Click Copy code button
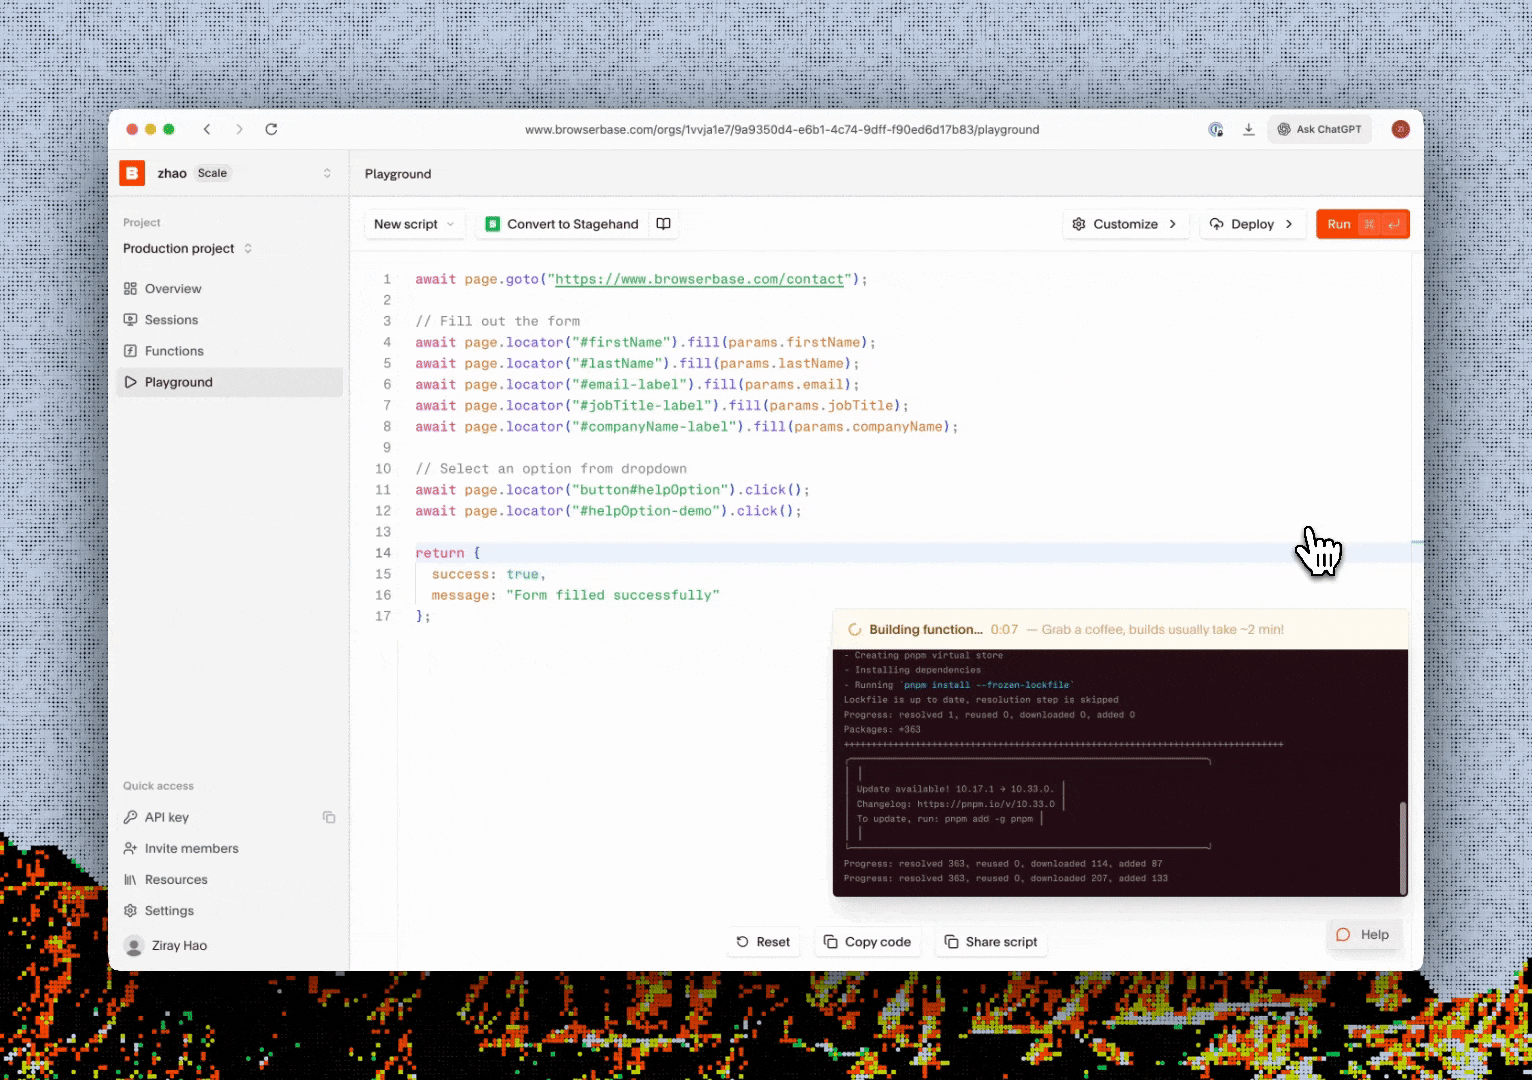 click(867, 942)
